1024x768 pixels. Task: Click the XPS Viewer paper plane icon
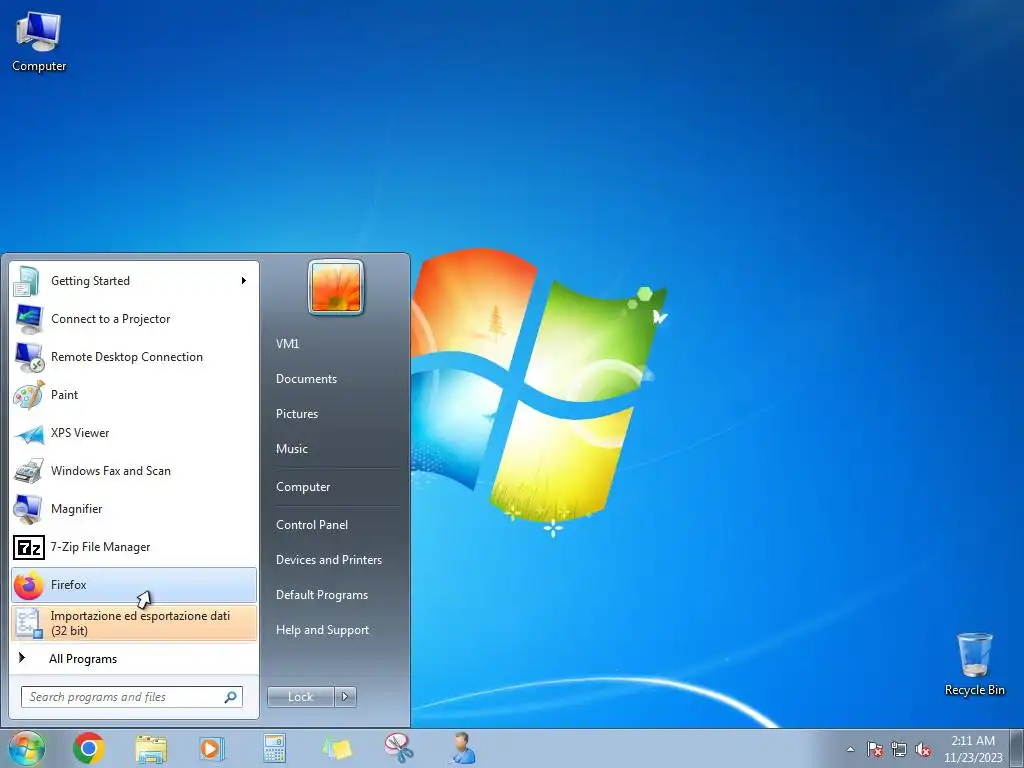[x=29, y=433]
